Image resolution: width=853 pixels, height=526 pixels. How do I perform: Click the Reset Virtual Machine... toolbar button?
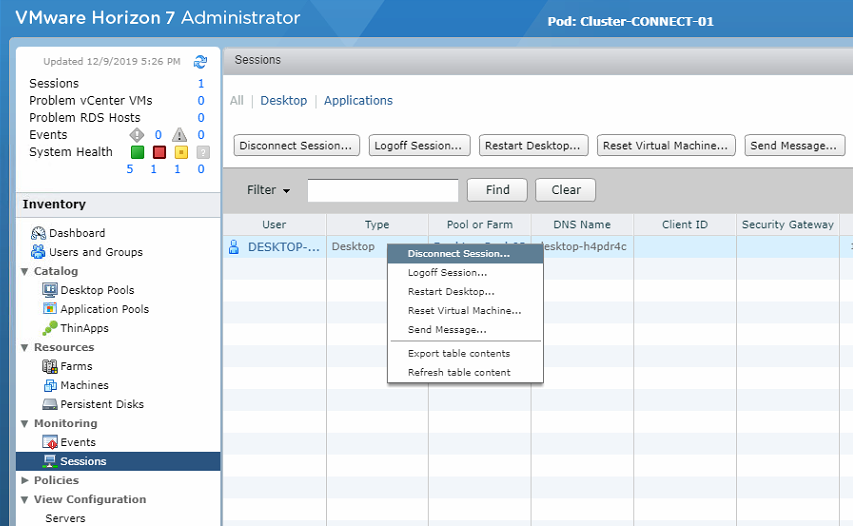(x=666, y=146)
